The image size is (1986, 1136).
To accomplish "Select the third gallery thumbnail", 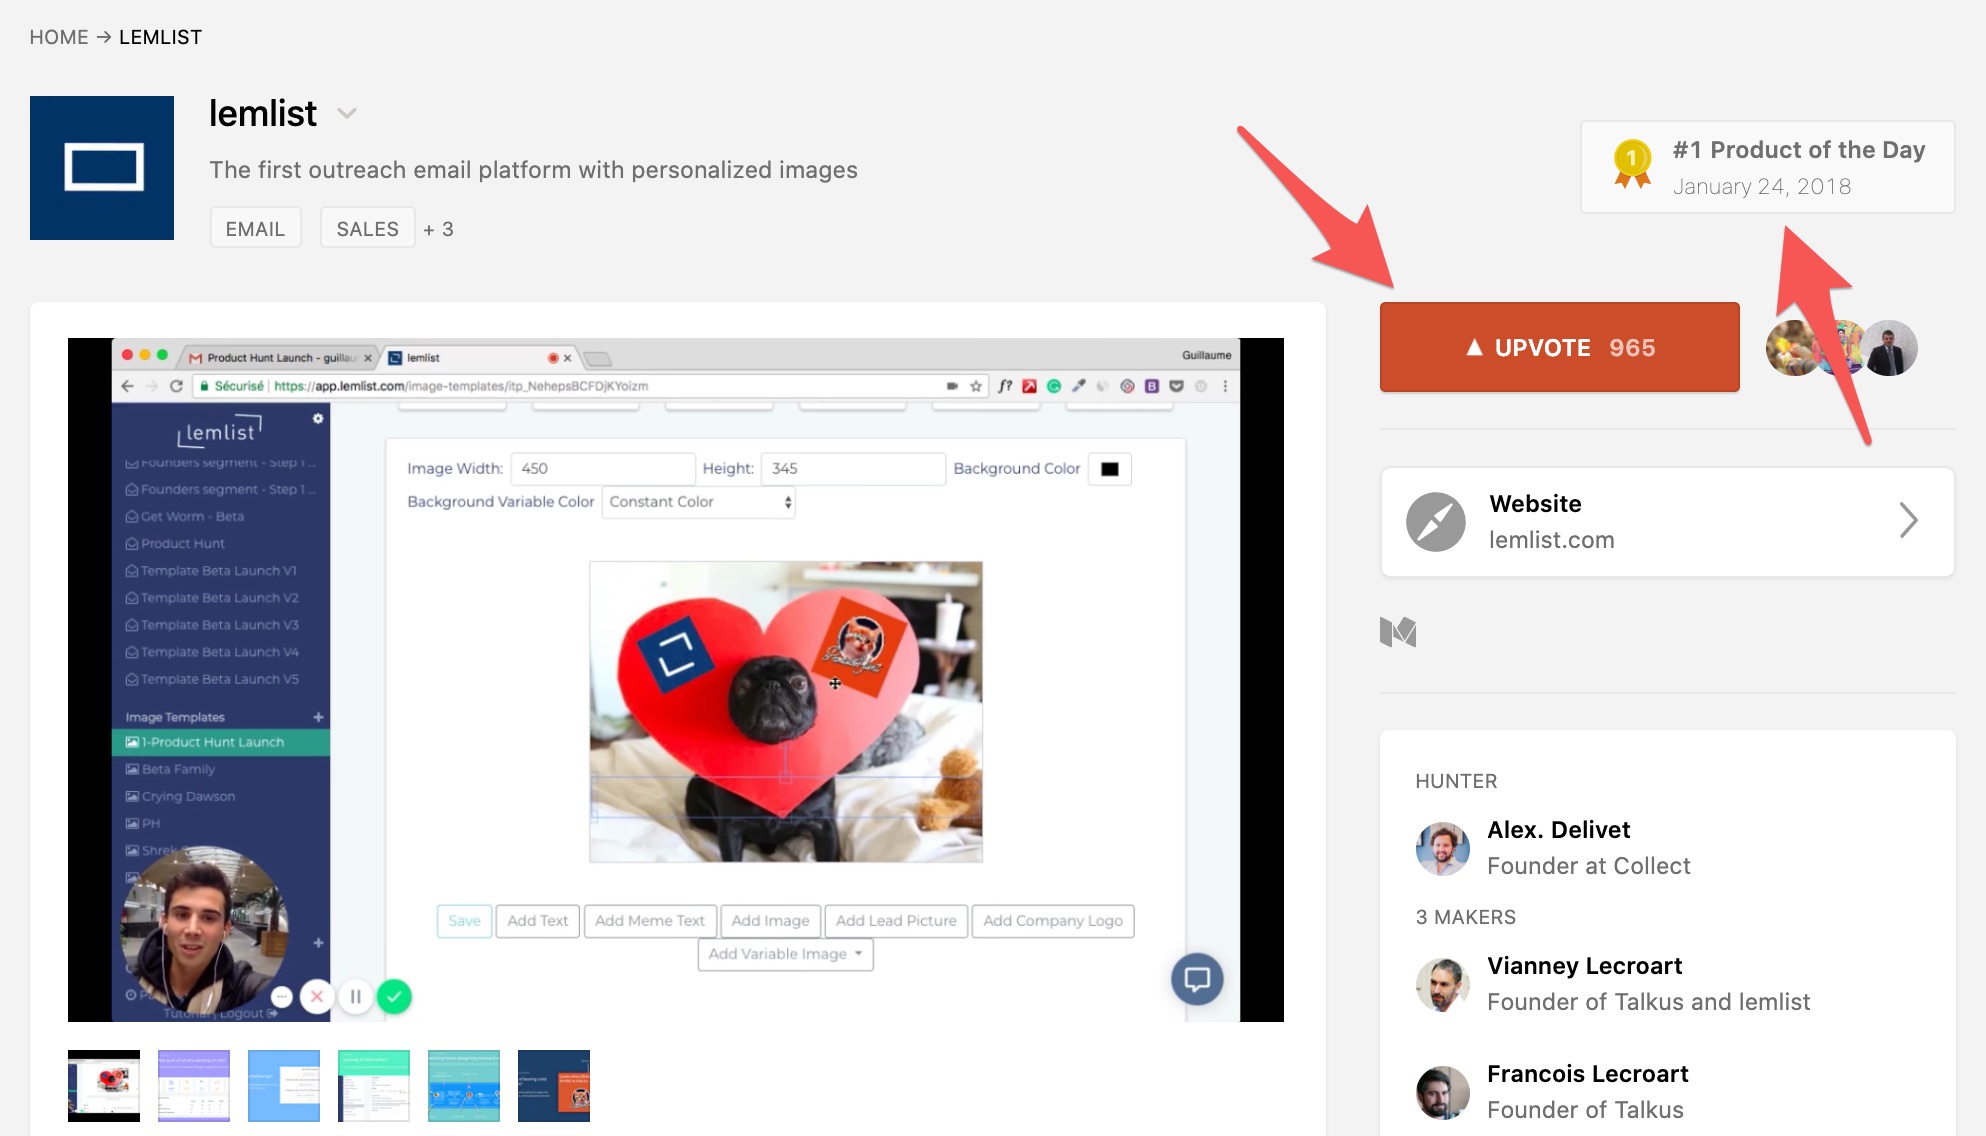I will pos(284,1086).
